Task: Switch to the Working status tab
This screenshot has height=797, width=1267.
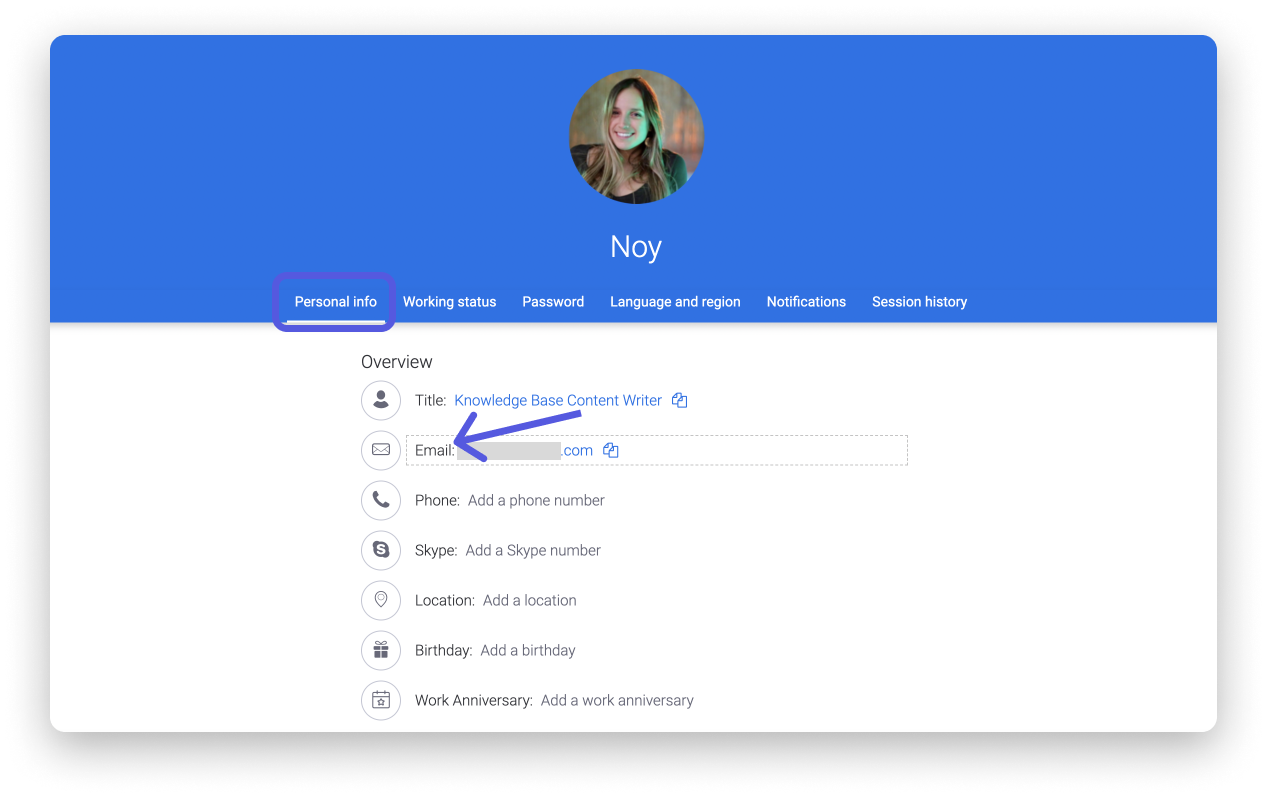Action: point(449,301)
